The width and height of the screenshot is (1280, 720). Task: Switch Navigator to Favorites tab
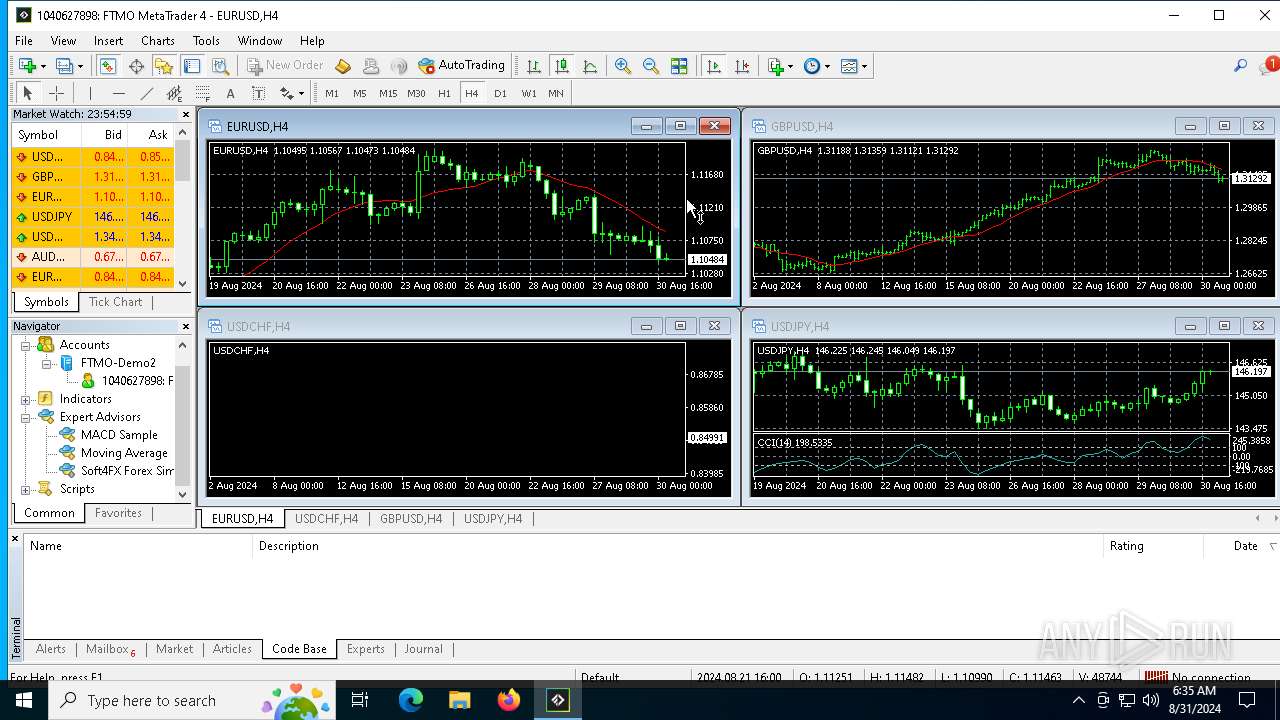(x=118, y=513)
